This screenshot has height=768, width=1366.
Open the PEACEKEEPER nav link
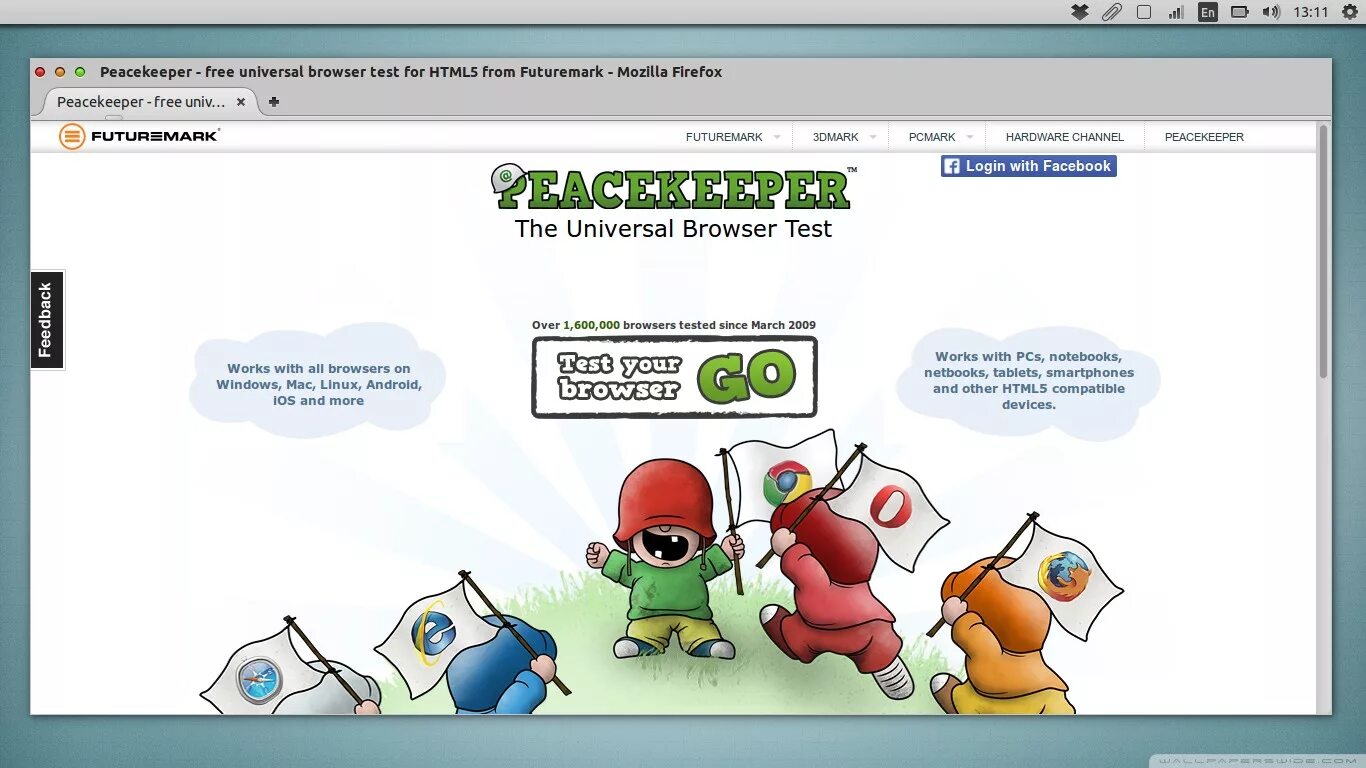(x=1204, y=137)
